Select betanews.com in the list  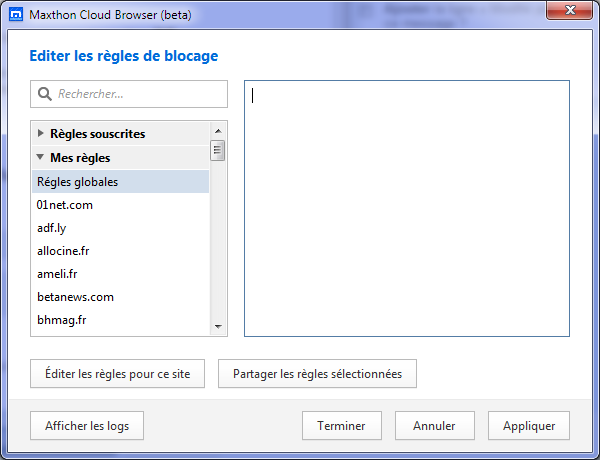point(121,297)
